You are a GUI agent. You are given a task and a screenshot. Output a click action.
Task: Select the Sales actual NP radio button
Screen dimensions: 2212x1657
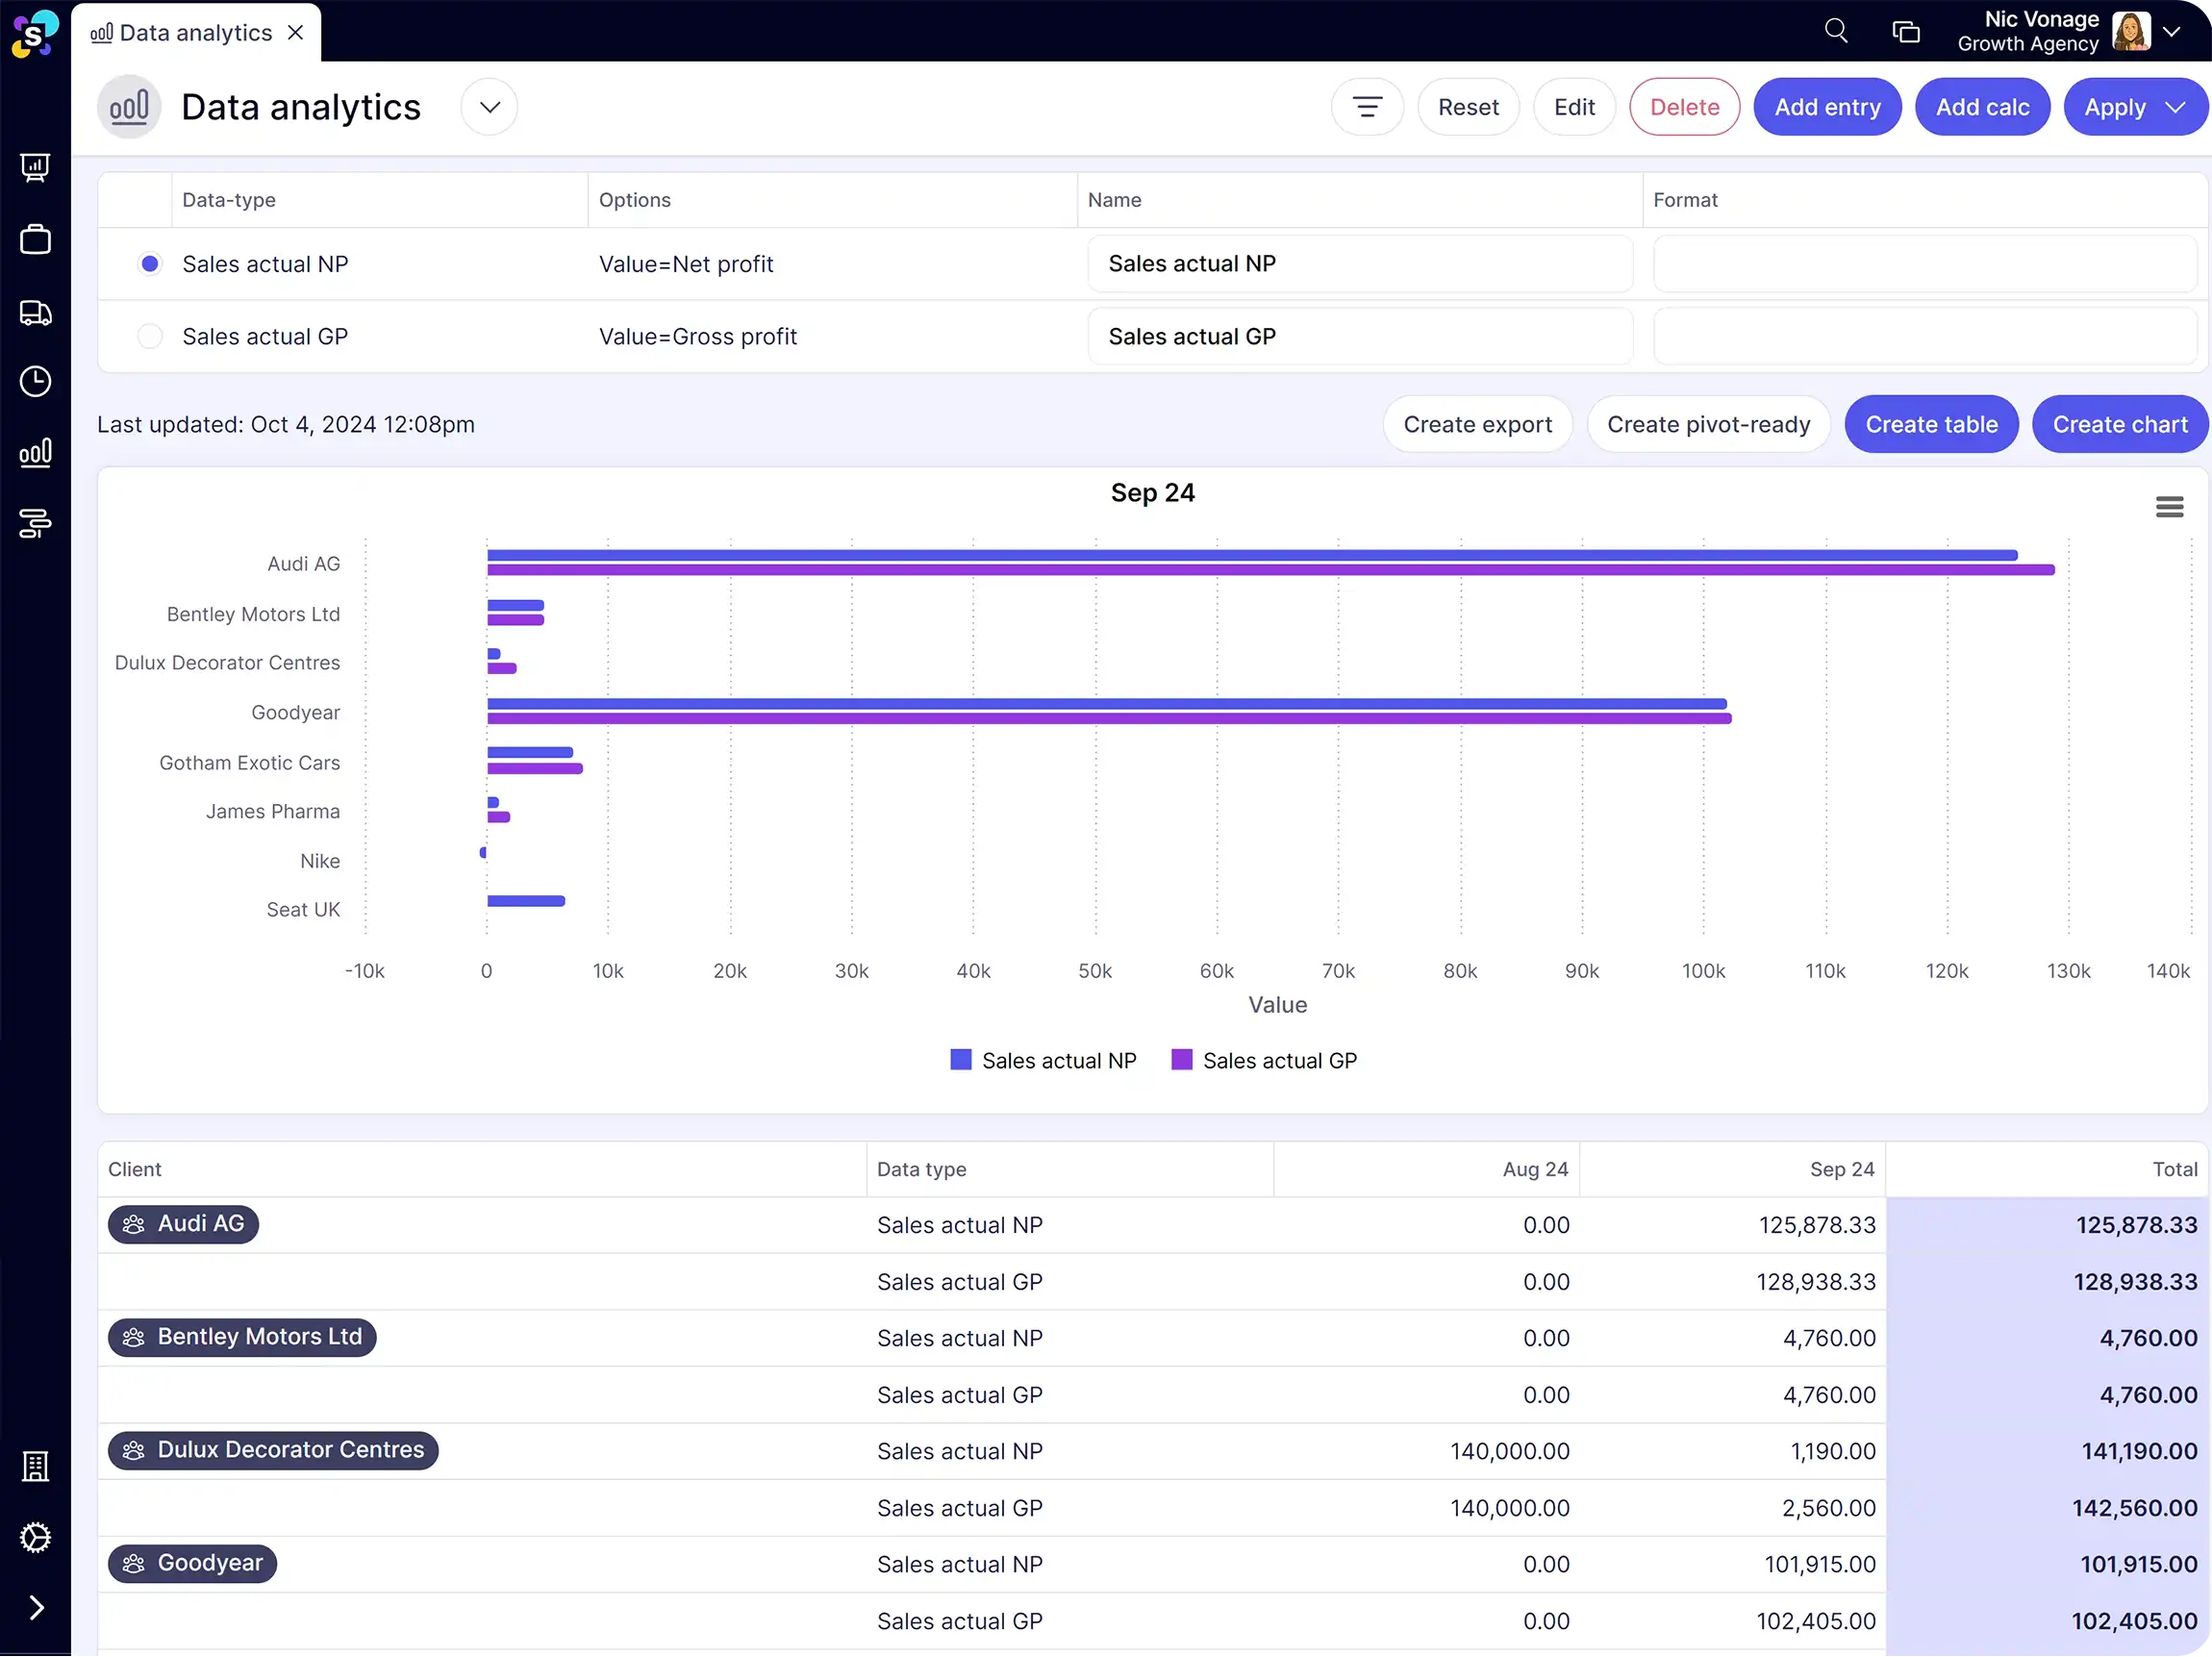[x=150, y=264]
